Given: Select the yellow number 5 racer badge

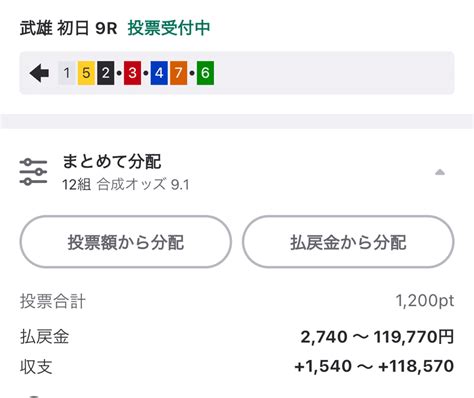Looking at the screenshot, I should tap(86, 73).
